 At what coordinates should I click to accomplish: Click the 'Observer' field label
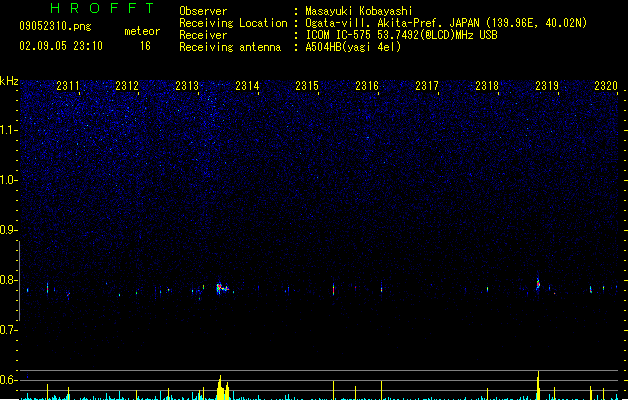(203, 11)
